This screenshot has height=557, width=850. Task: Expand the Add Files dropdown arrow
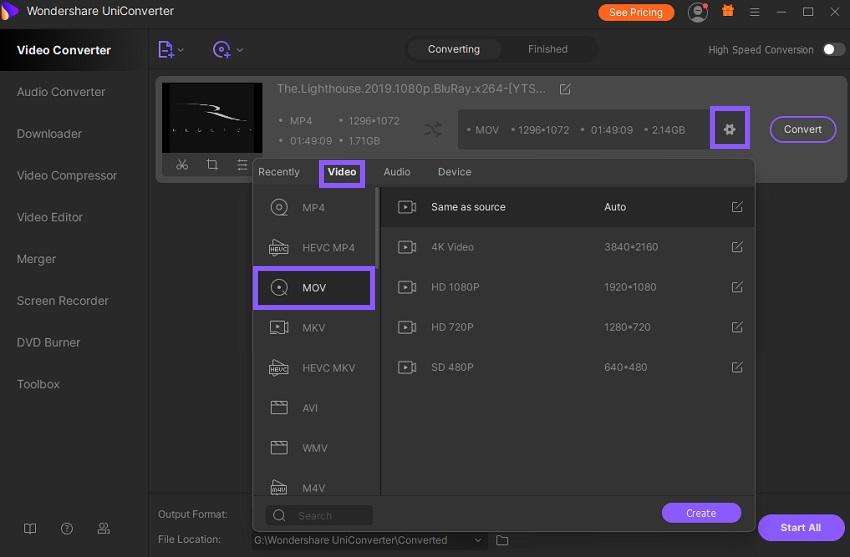coord(180,50)
